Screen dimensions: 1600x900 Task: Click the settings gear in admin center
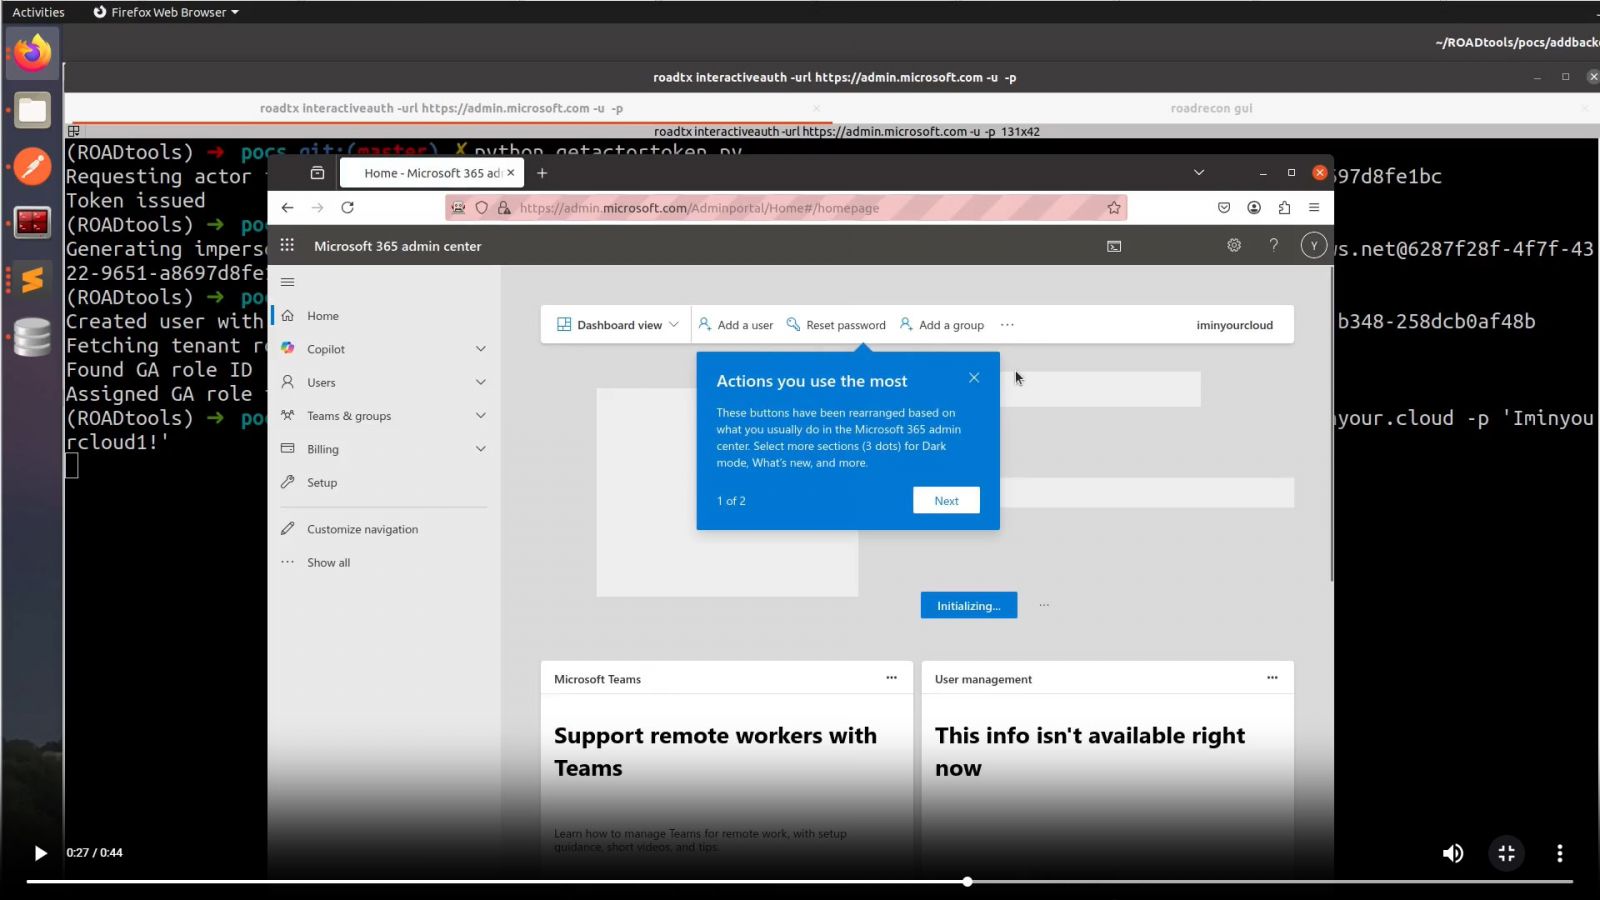point(1234,245)
